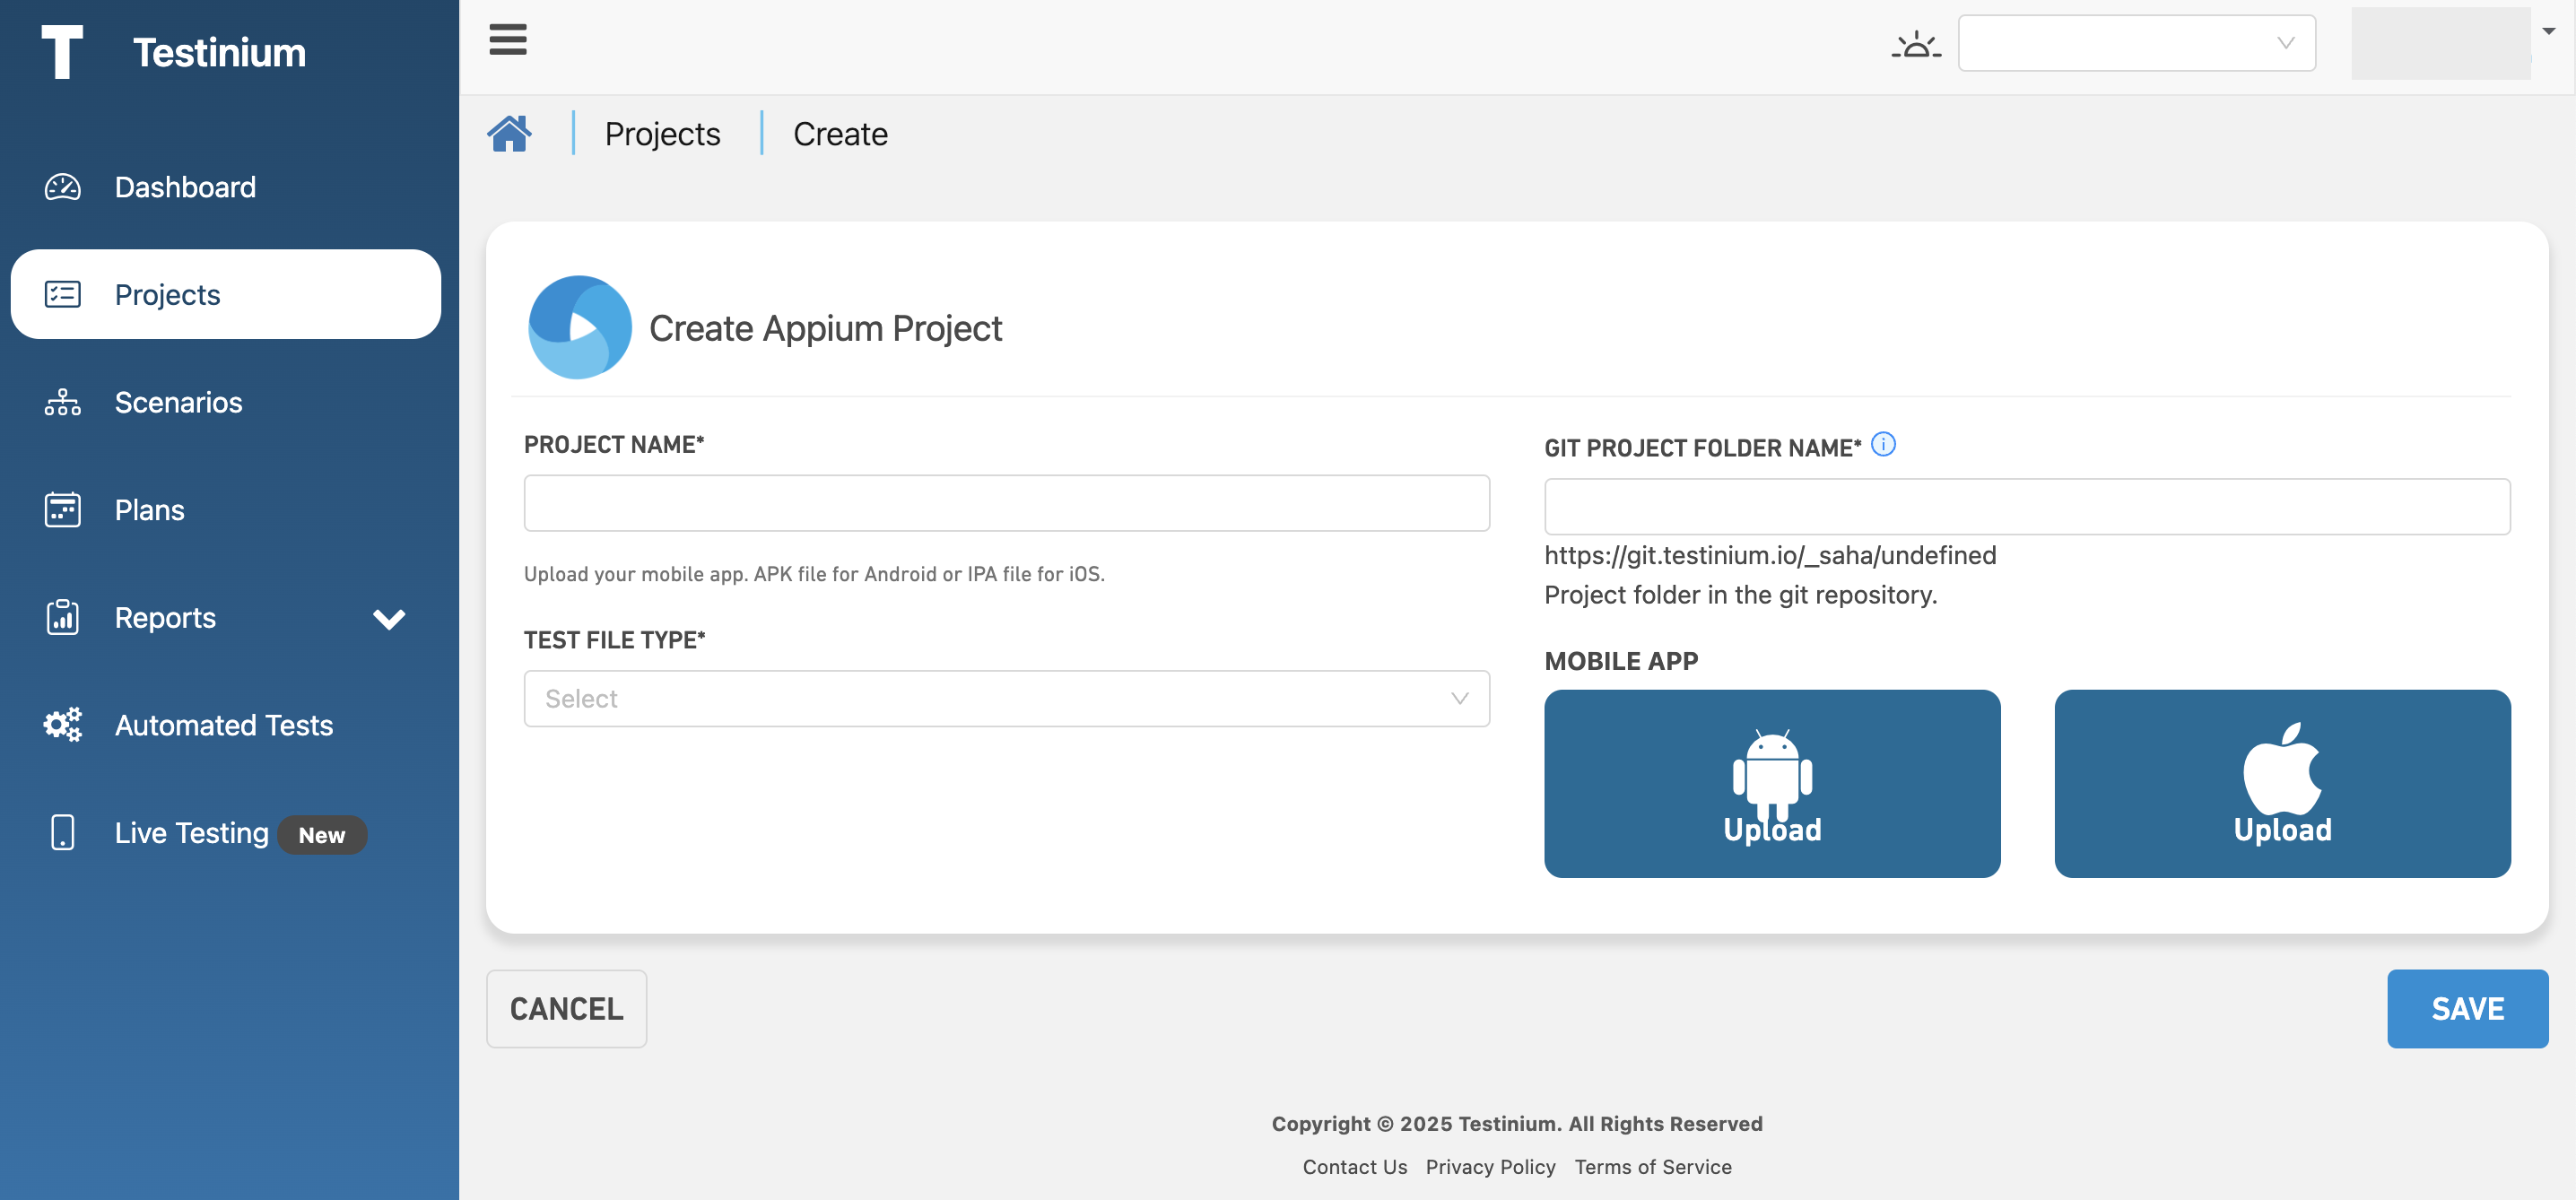This screenshot has width=2576, height=1200.
Task: Click the Save button
Action: [x=2466, y=1008]
